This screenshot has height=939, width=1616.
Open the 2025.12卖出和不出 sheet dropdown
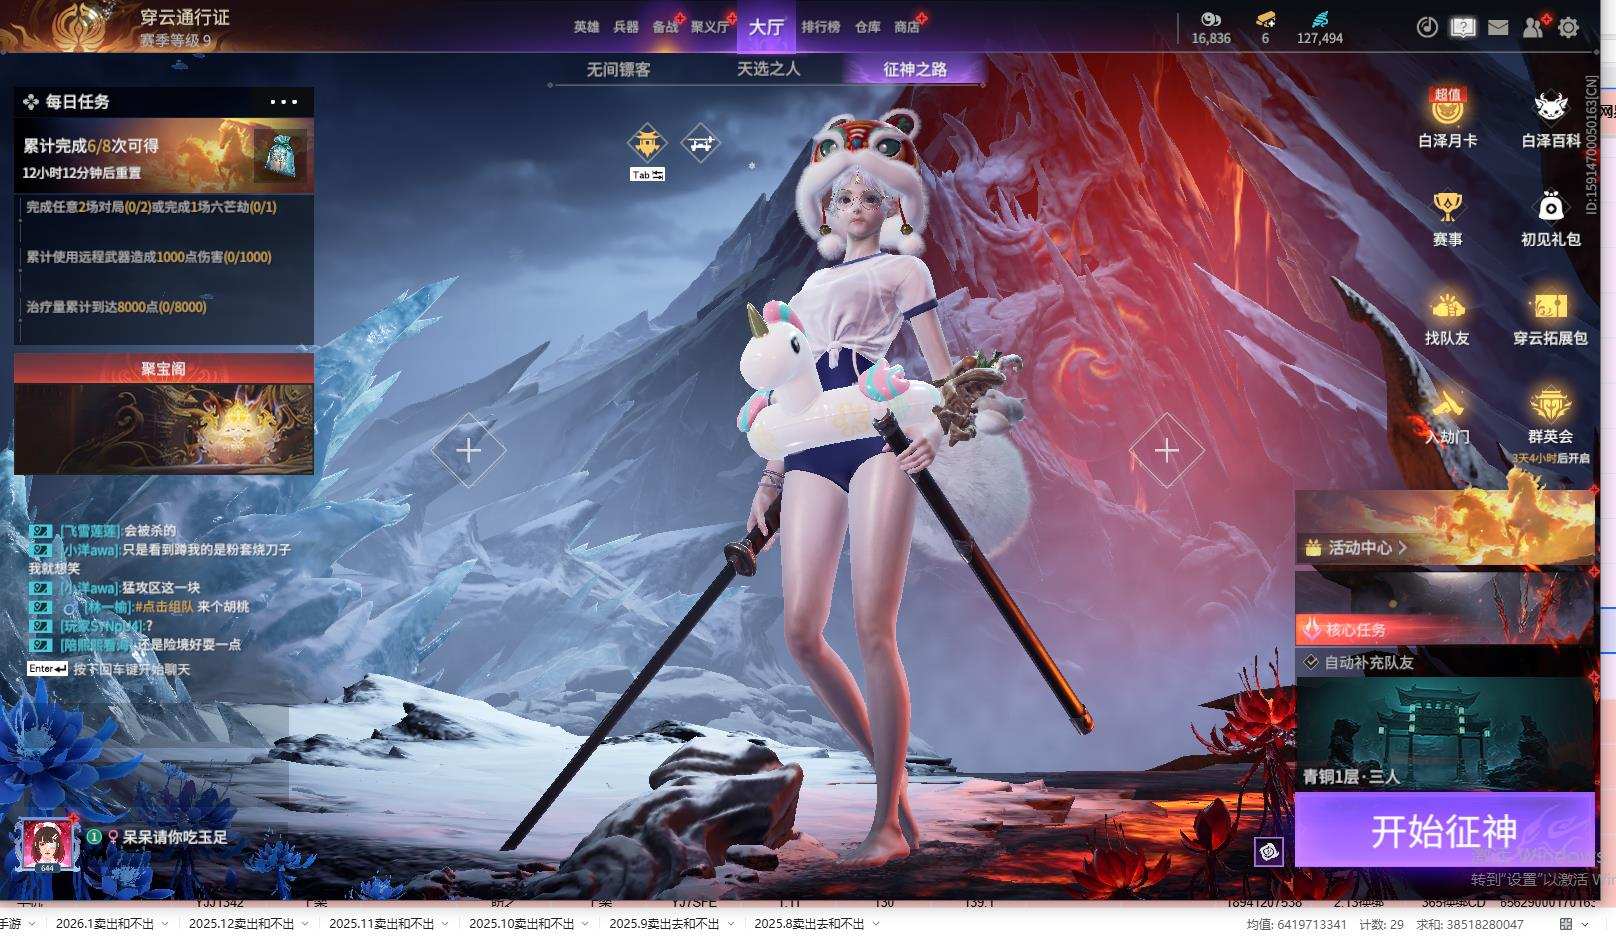[x=304, y=924]
